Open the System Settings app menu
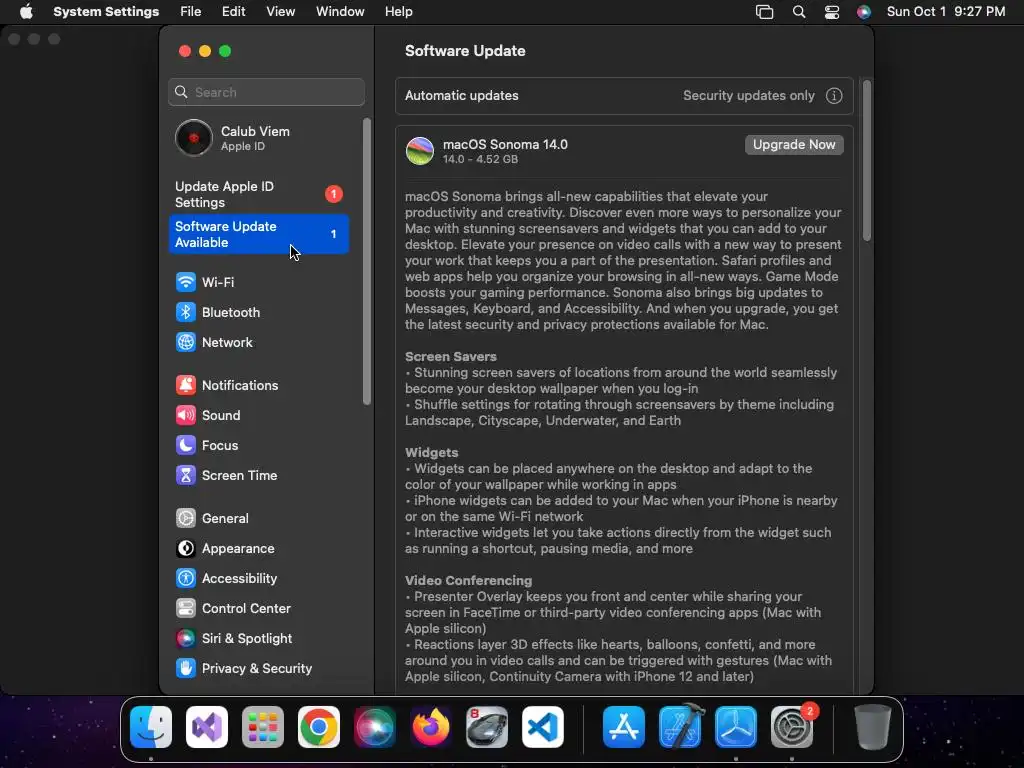1024x768 pixels. (106, 12)
